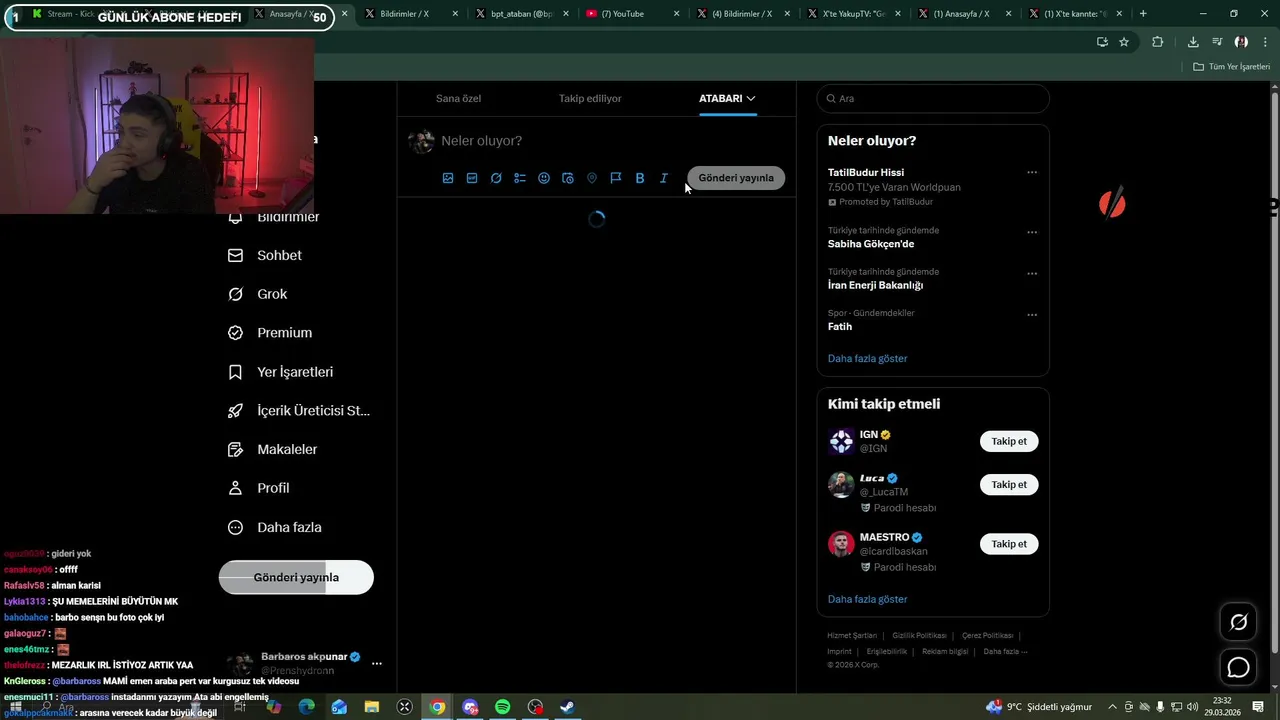Click composer Gönderi yayınla button
1280x720 pixels.
(x=736, y=178)
